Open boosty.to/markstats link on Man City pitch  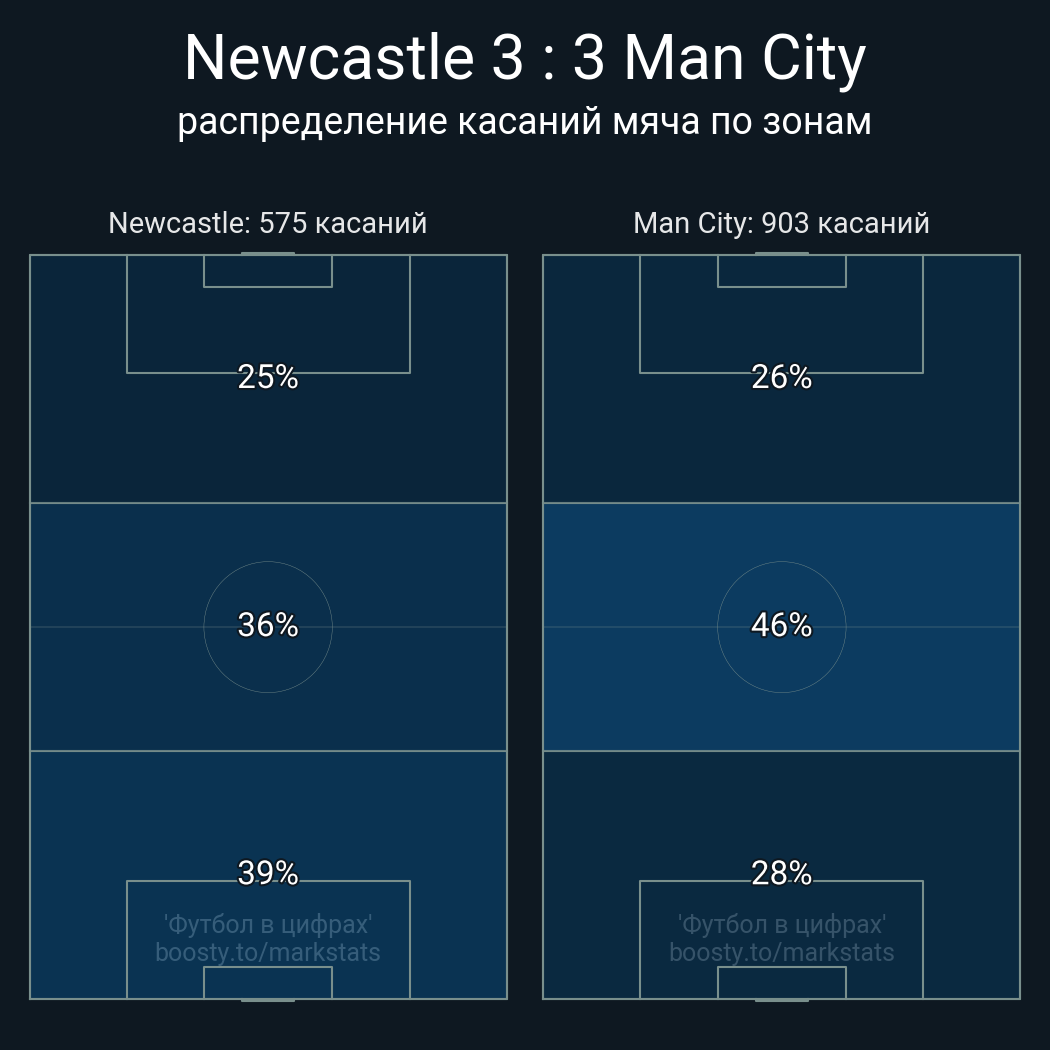781,952
